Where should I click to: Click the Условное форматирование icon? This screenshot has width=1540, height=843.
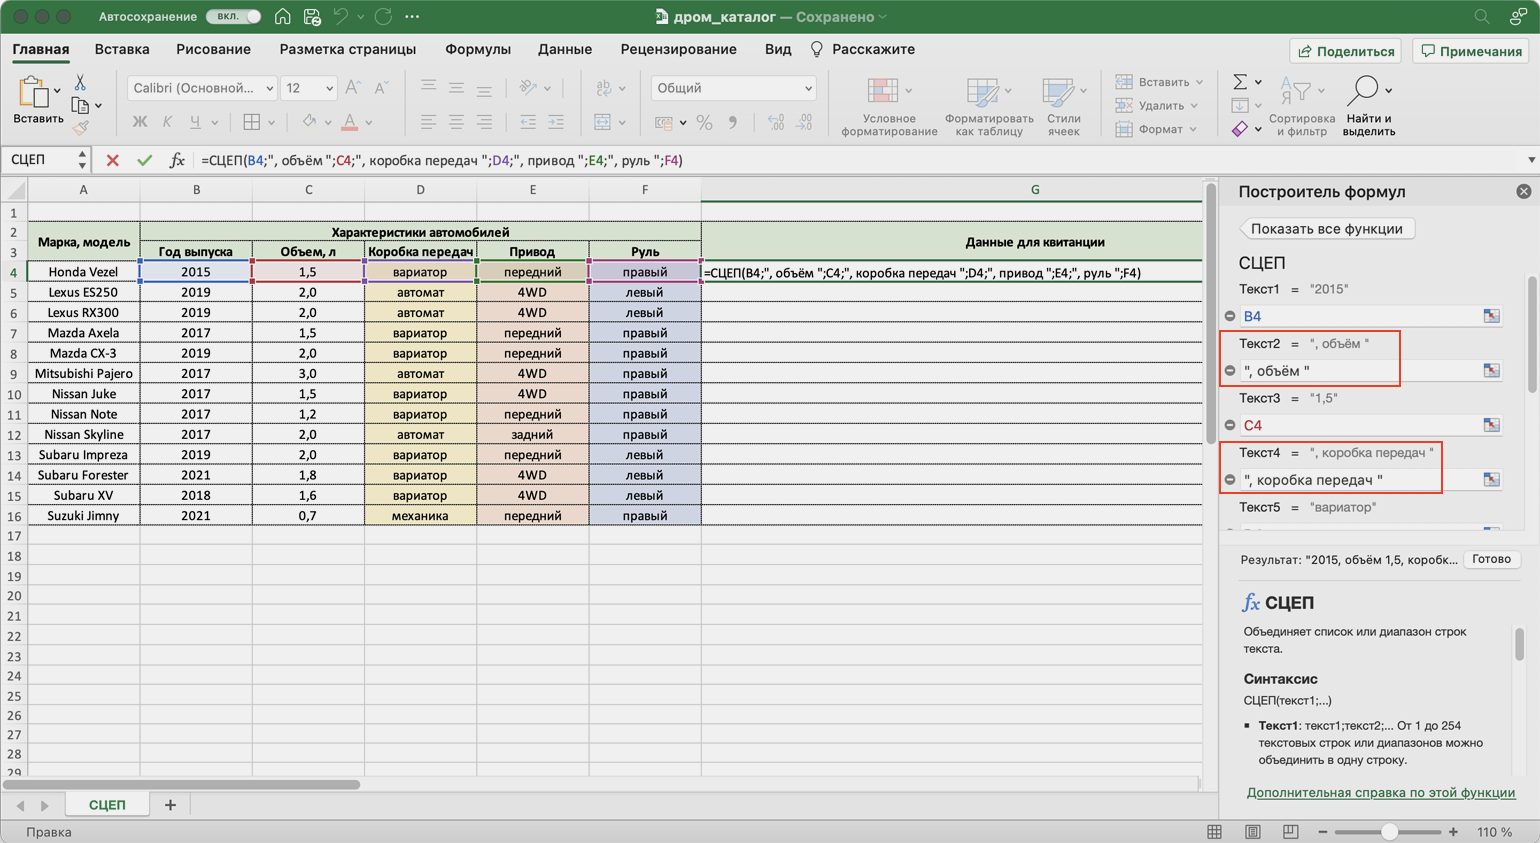[x=883, y=93]
